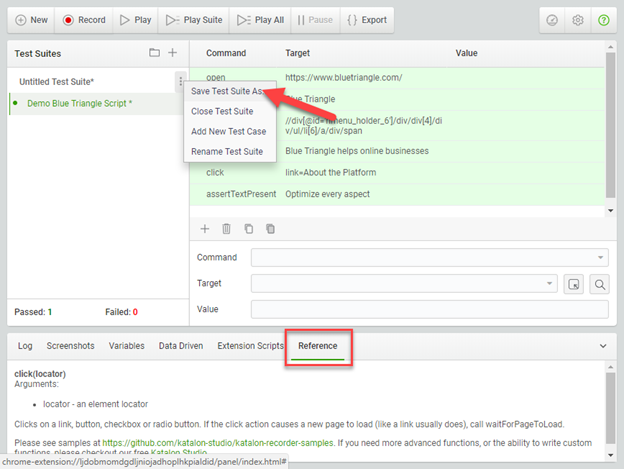Open the Untitled Test Suite three-dot menu

pyautogui.click(x=180, y=82)
